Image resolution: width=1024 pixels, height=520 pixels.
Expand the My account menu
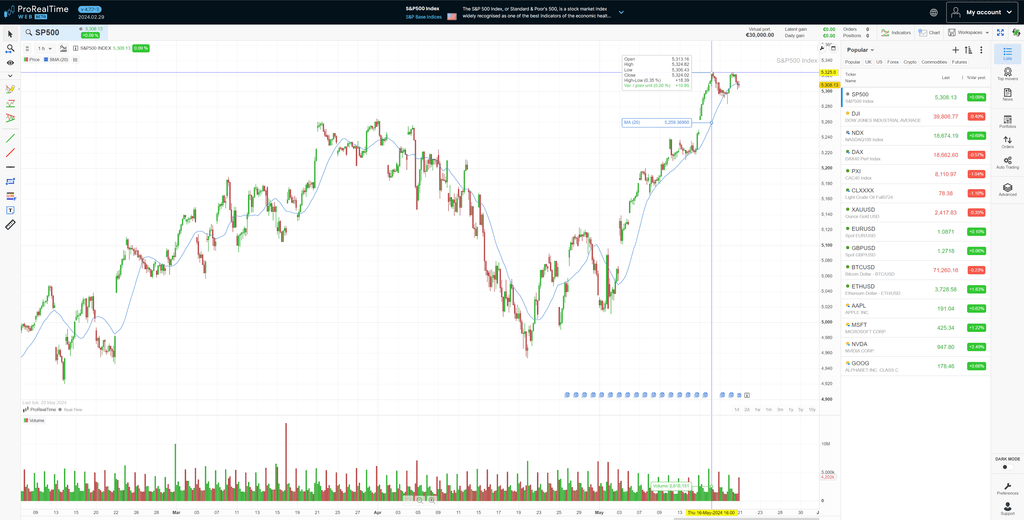point(981,12)
